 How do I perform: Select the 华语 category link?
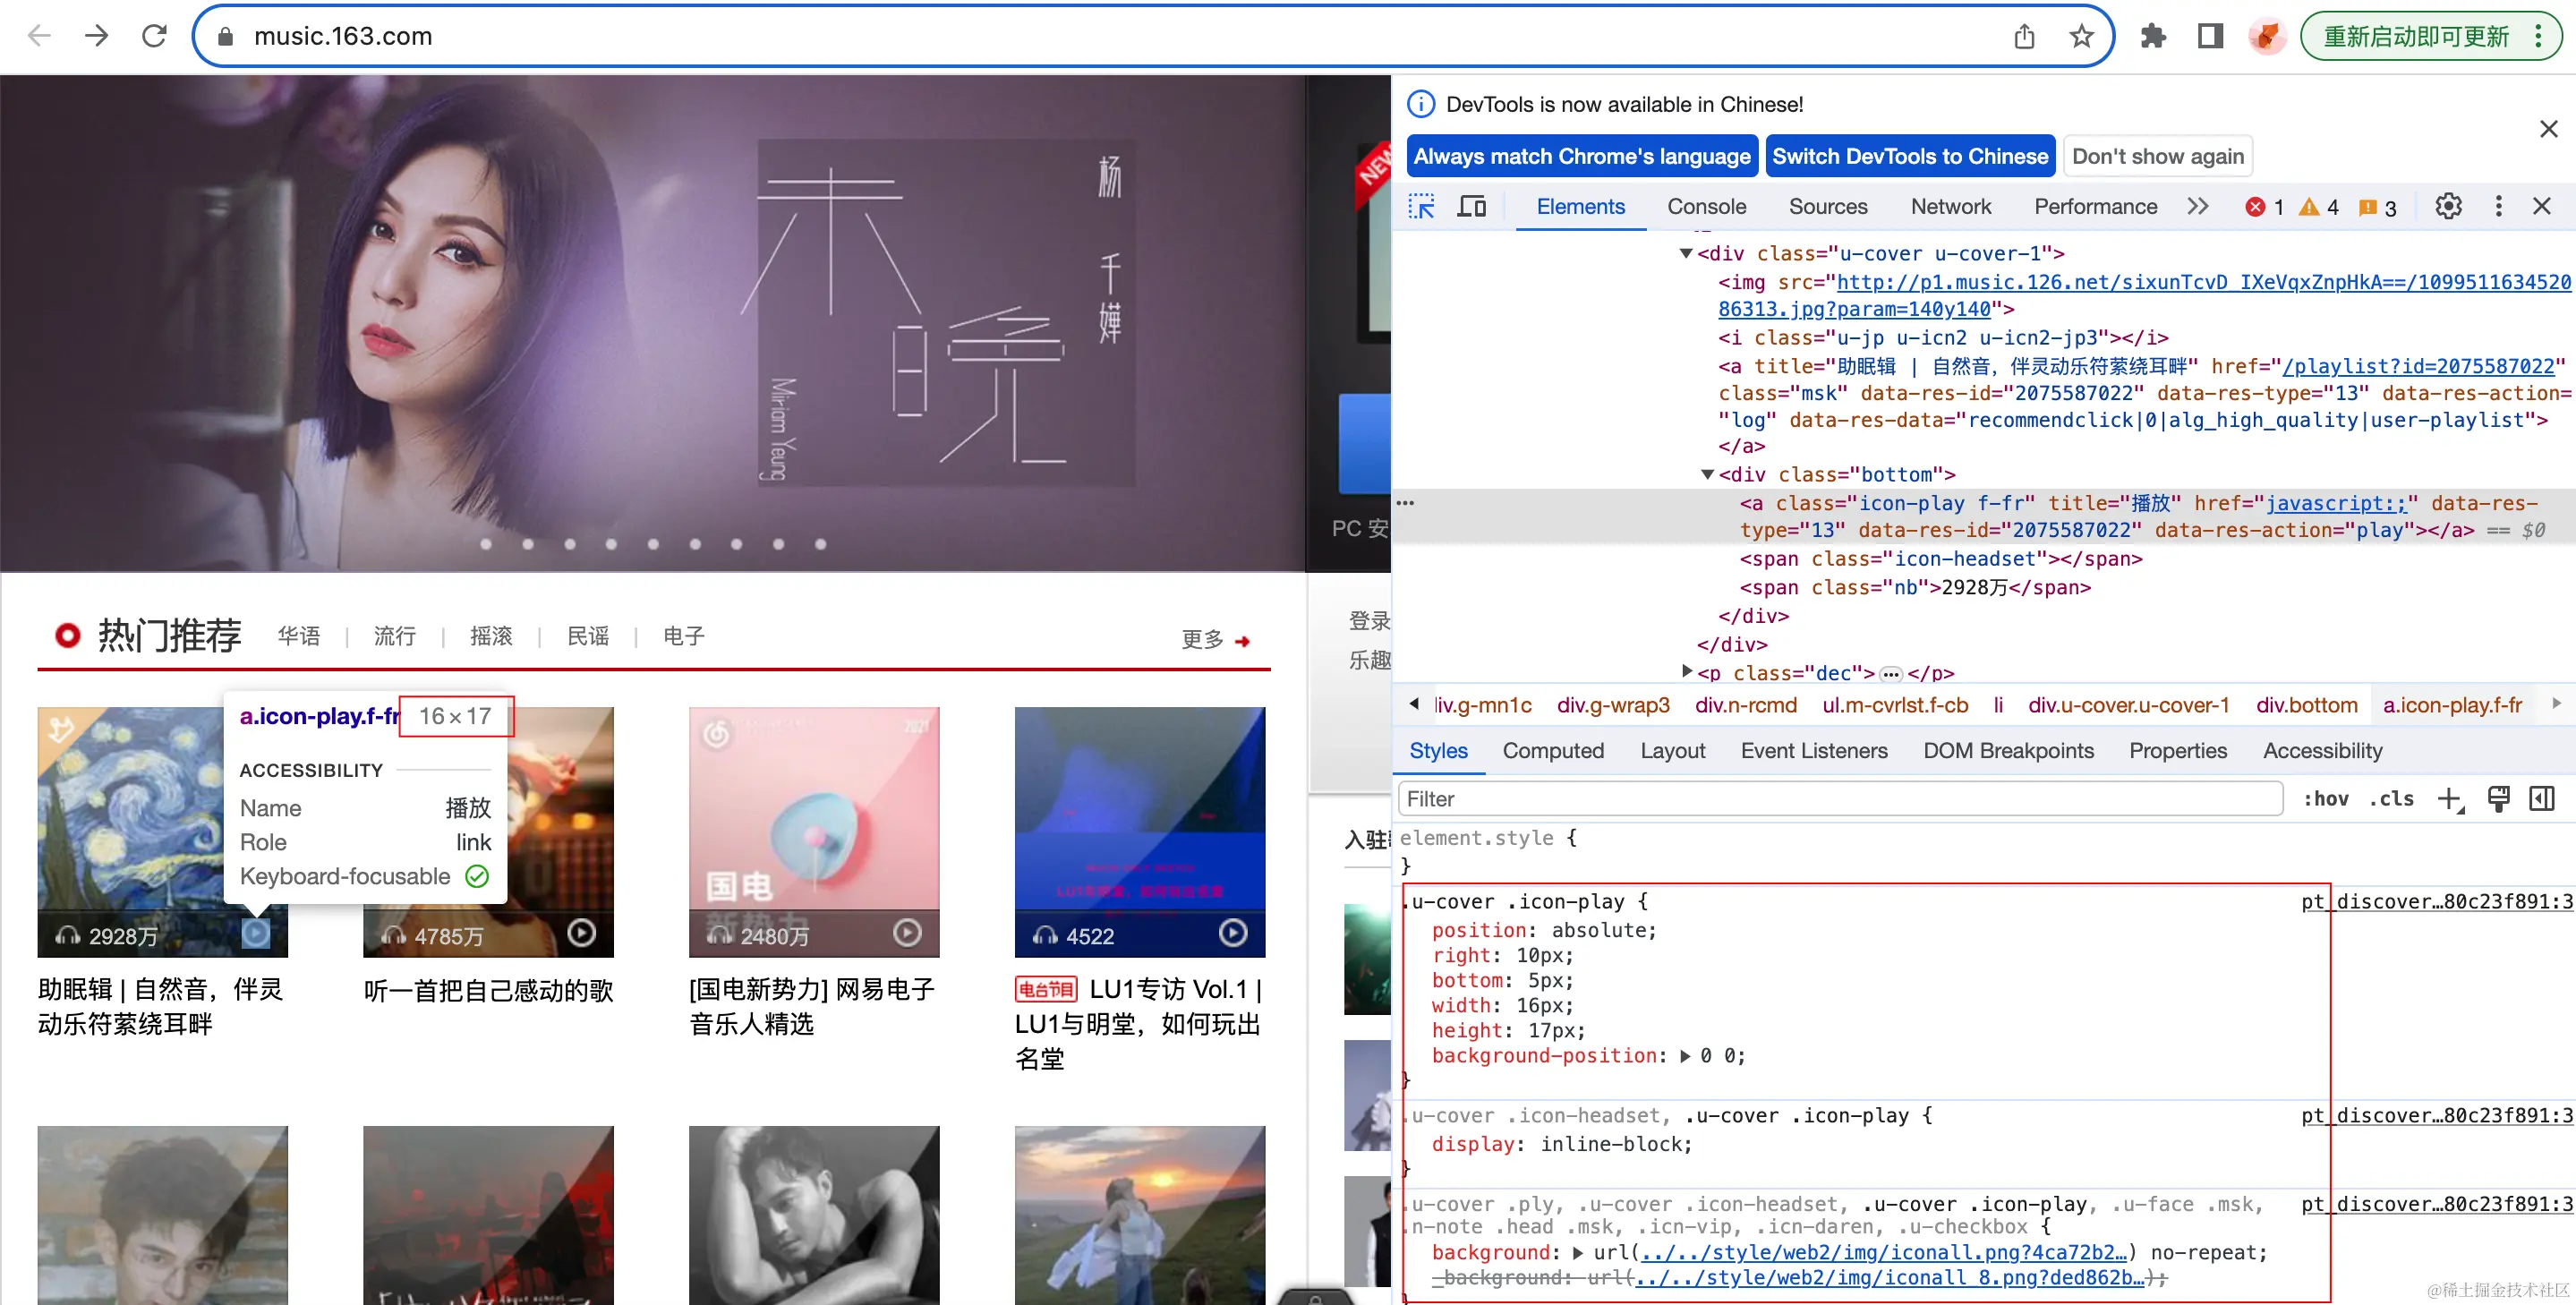tap(299, 636)
